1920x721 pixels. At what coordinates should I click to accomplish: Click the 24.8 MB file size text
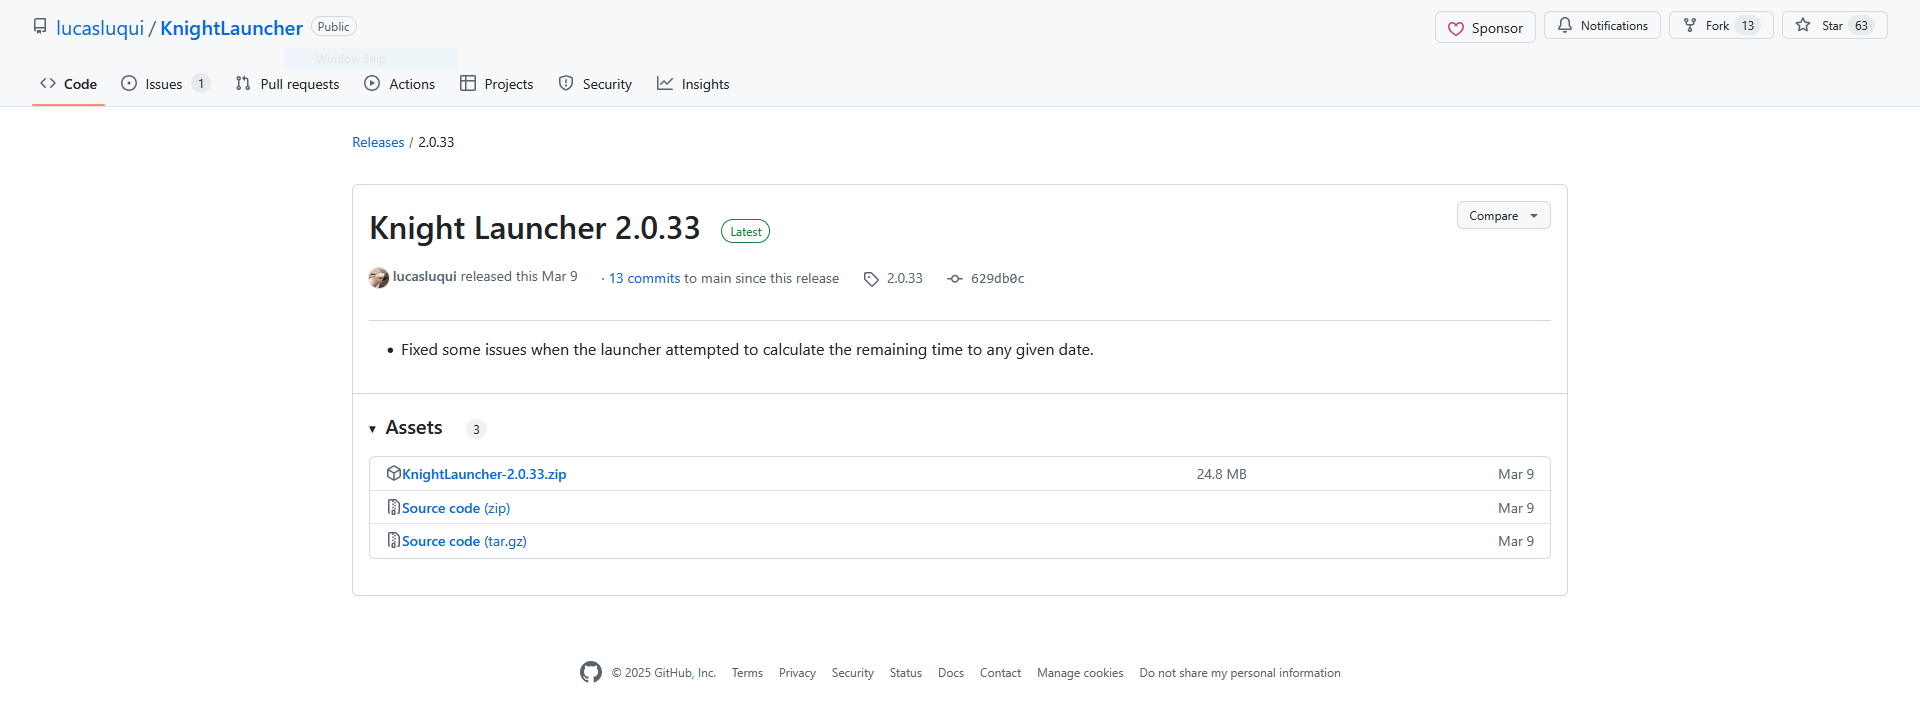(x=1222, y=474)
